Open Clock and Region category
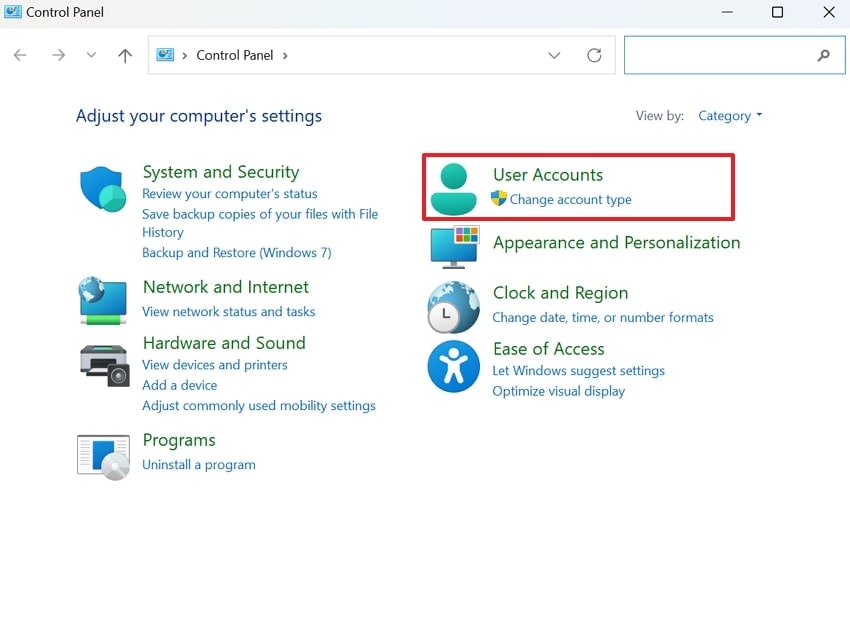This screenshot has height=625, width=850. pos(560,293)
